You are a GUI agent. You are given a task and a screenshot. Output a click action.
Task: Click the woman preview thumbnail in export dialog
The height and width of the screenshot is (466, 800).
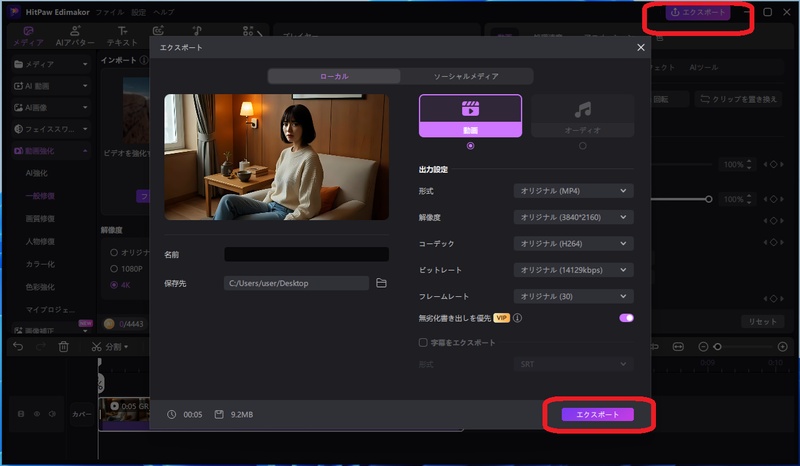pos(277,157)
